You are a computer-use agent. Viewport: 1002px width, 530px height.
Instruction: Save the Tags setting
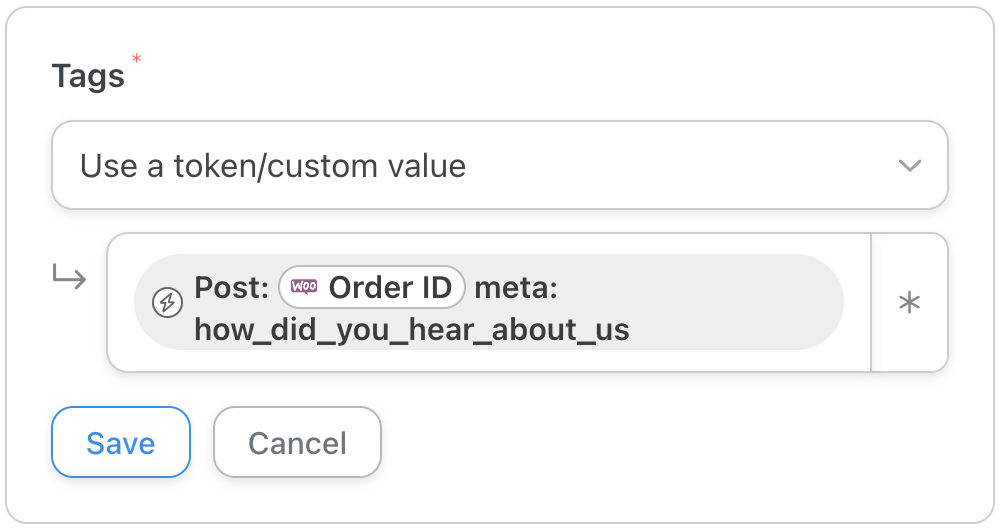pos(121,443)
